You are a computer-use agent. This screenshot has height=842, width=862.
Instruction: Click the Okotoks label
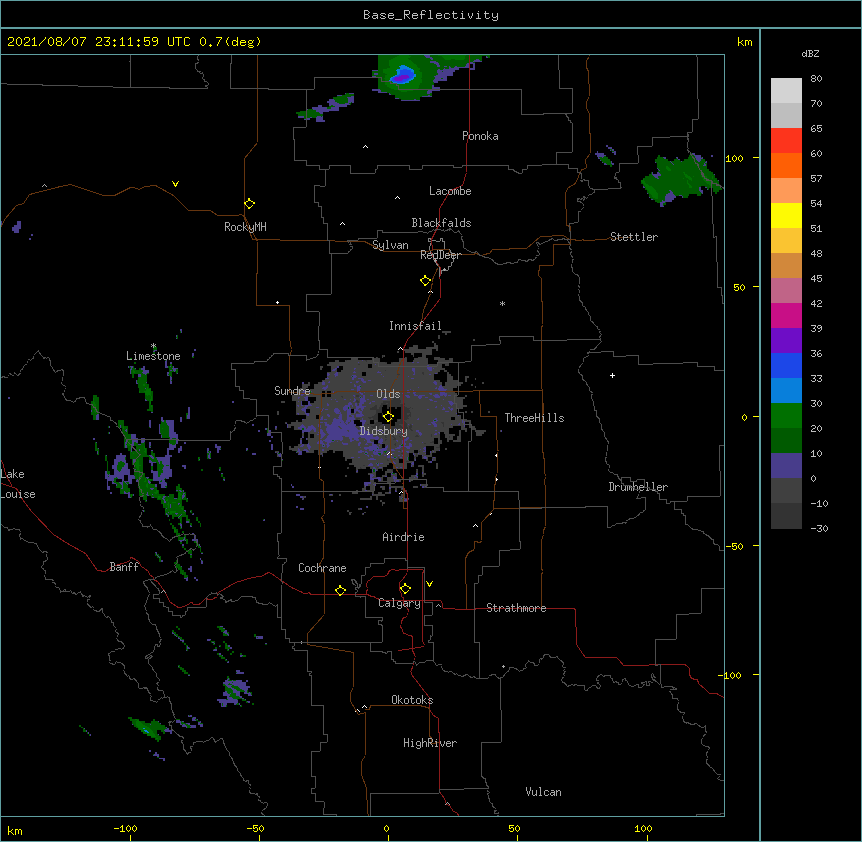click(x=412, y=700)
